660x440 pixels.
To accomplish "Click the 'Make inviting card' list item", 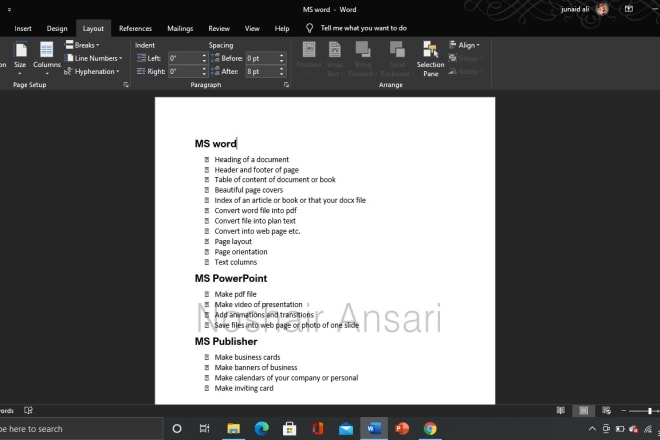I will pos(244,388).
